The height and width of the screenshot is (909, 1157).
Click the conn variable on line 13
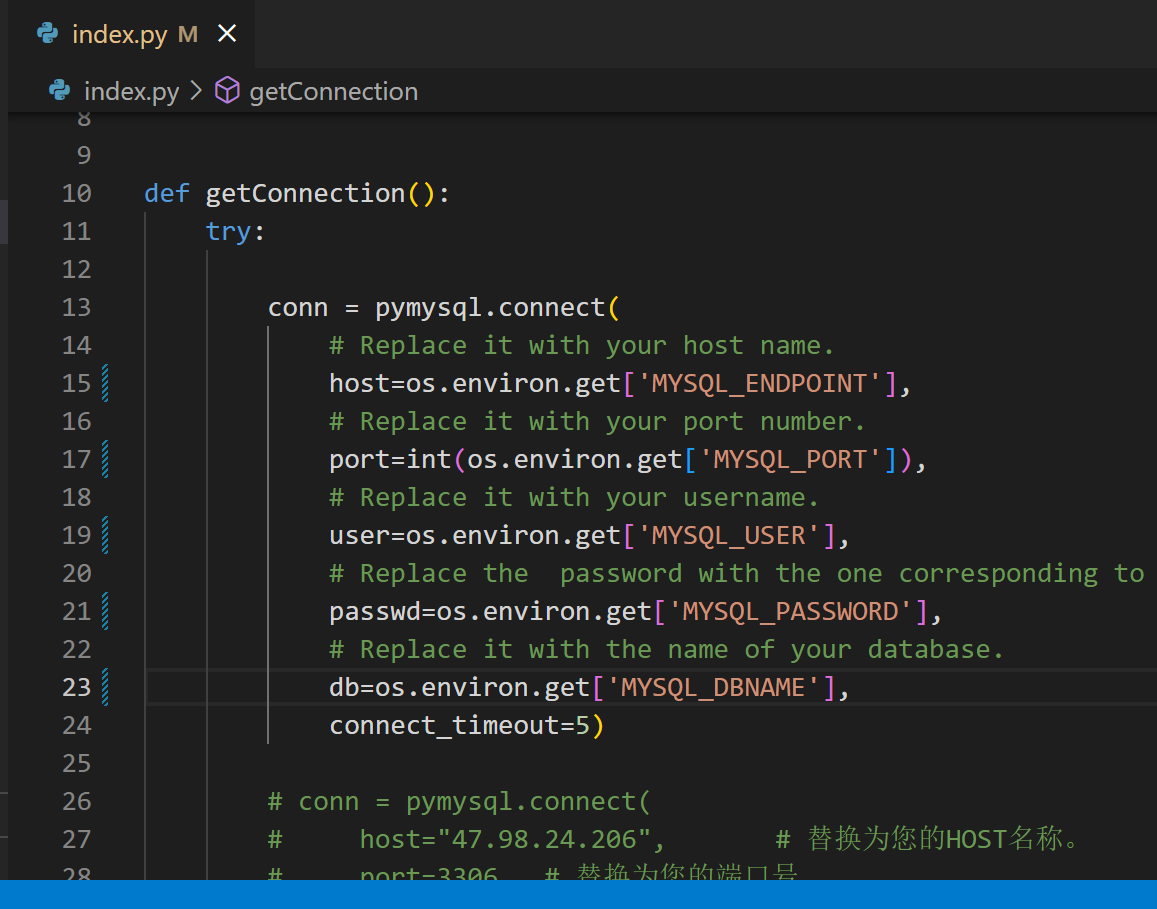click(x=298, y=308)
